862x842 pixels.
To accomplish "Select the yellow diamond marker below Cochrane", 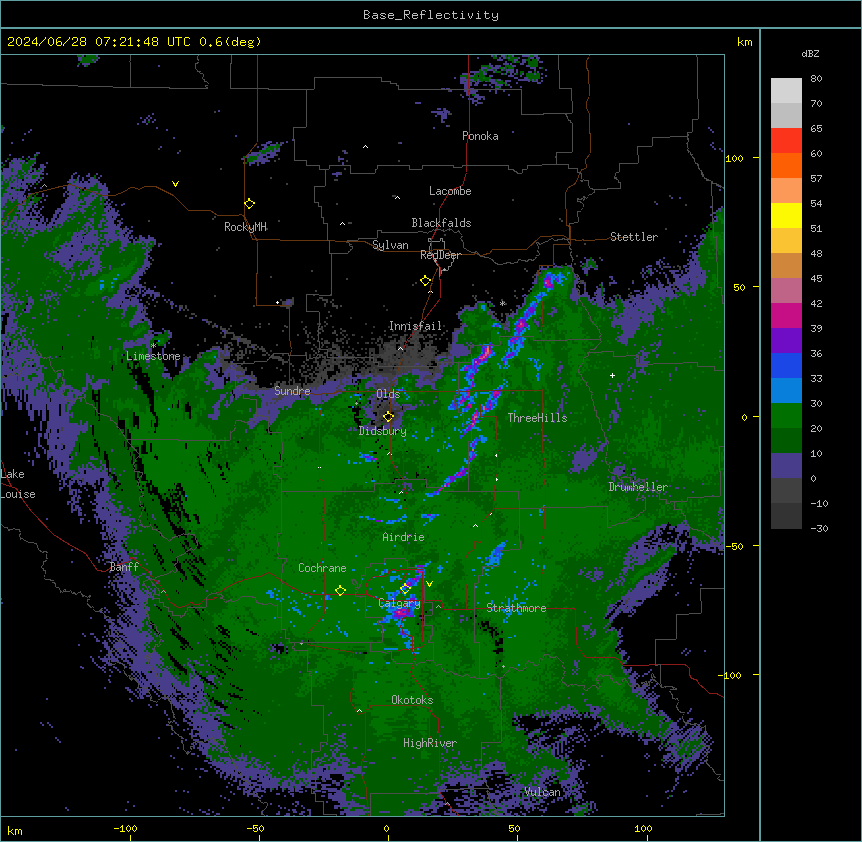I will pos(340,591).
